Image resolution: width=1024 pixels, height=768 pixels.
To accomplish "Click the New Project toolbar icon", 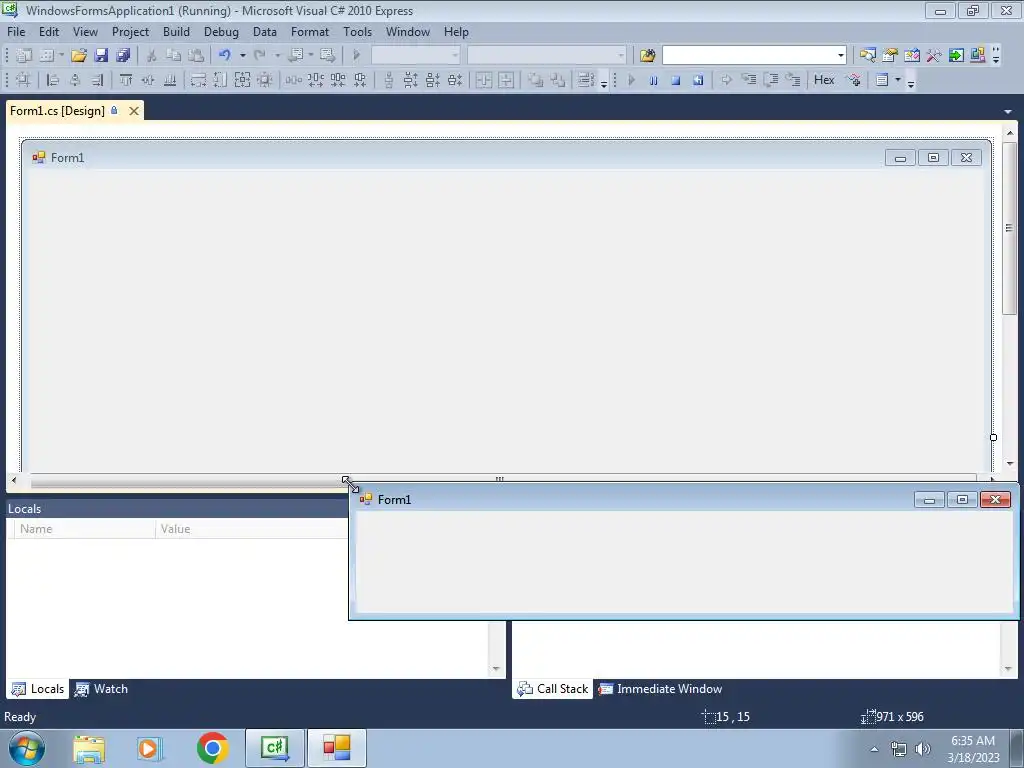I will (x=24, y=56).
